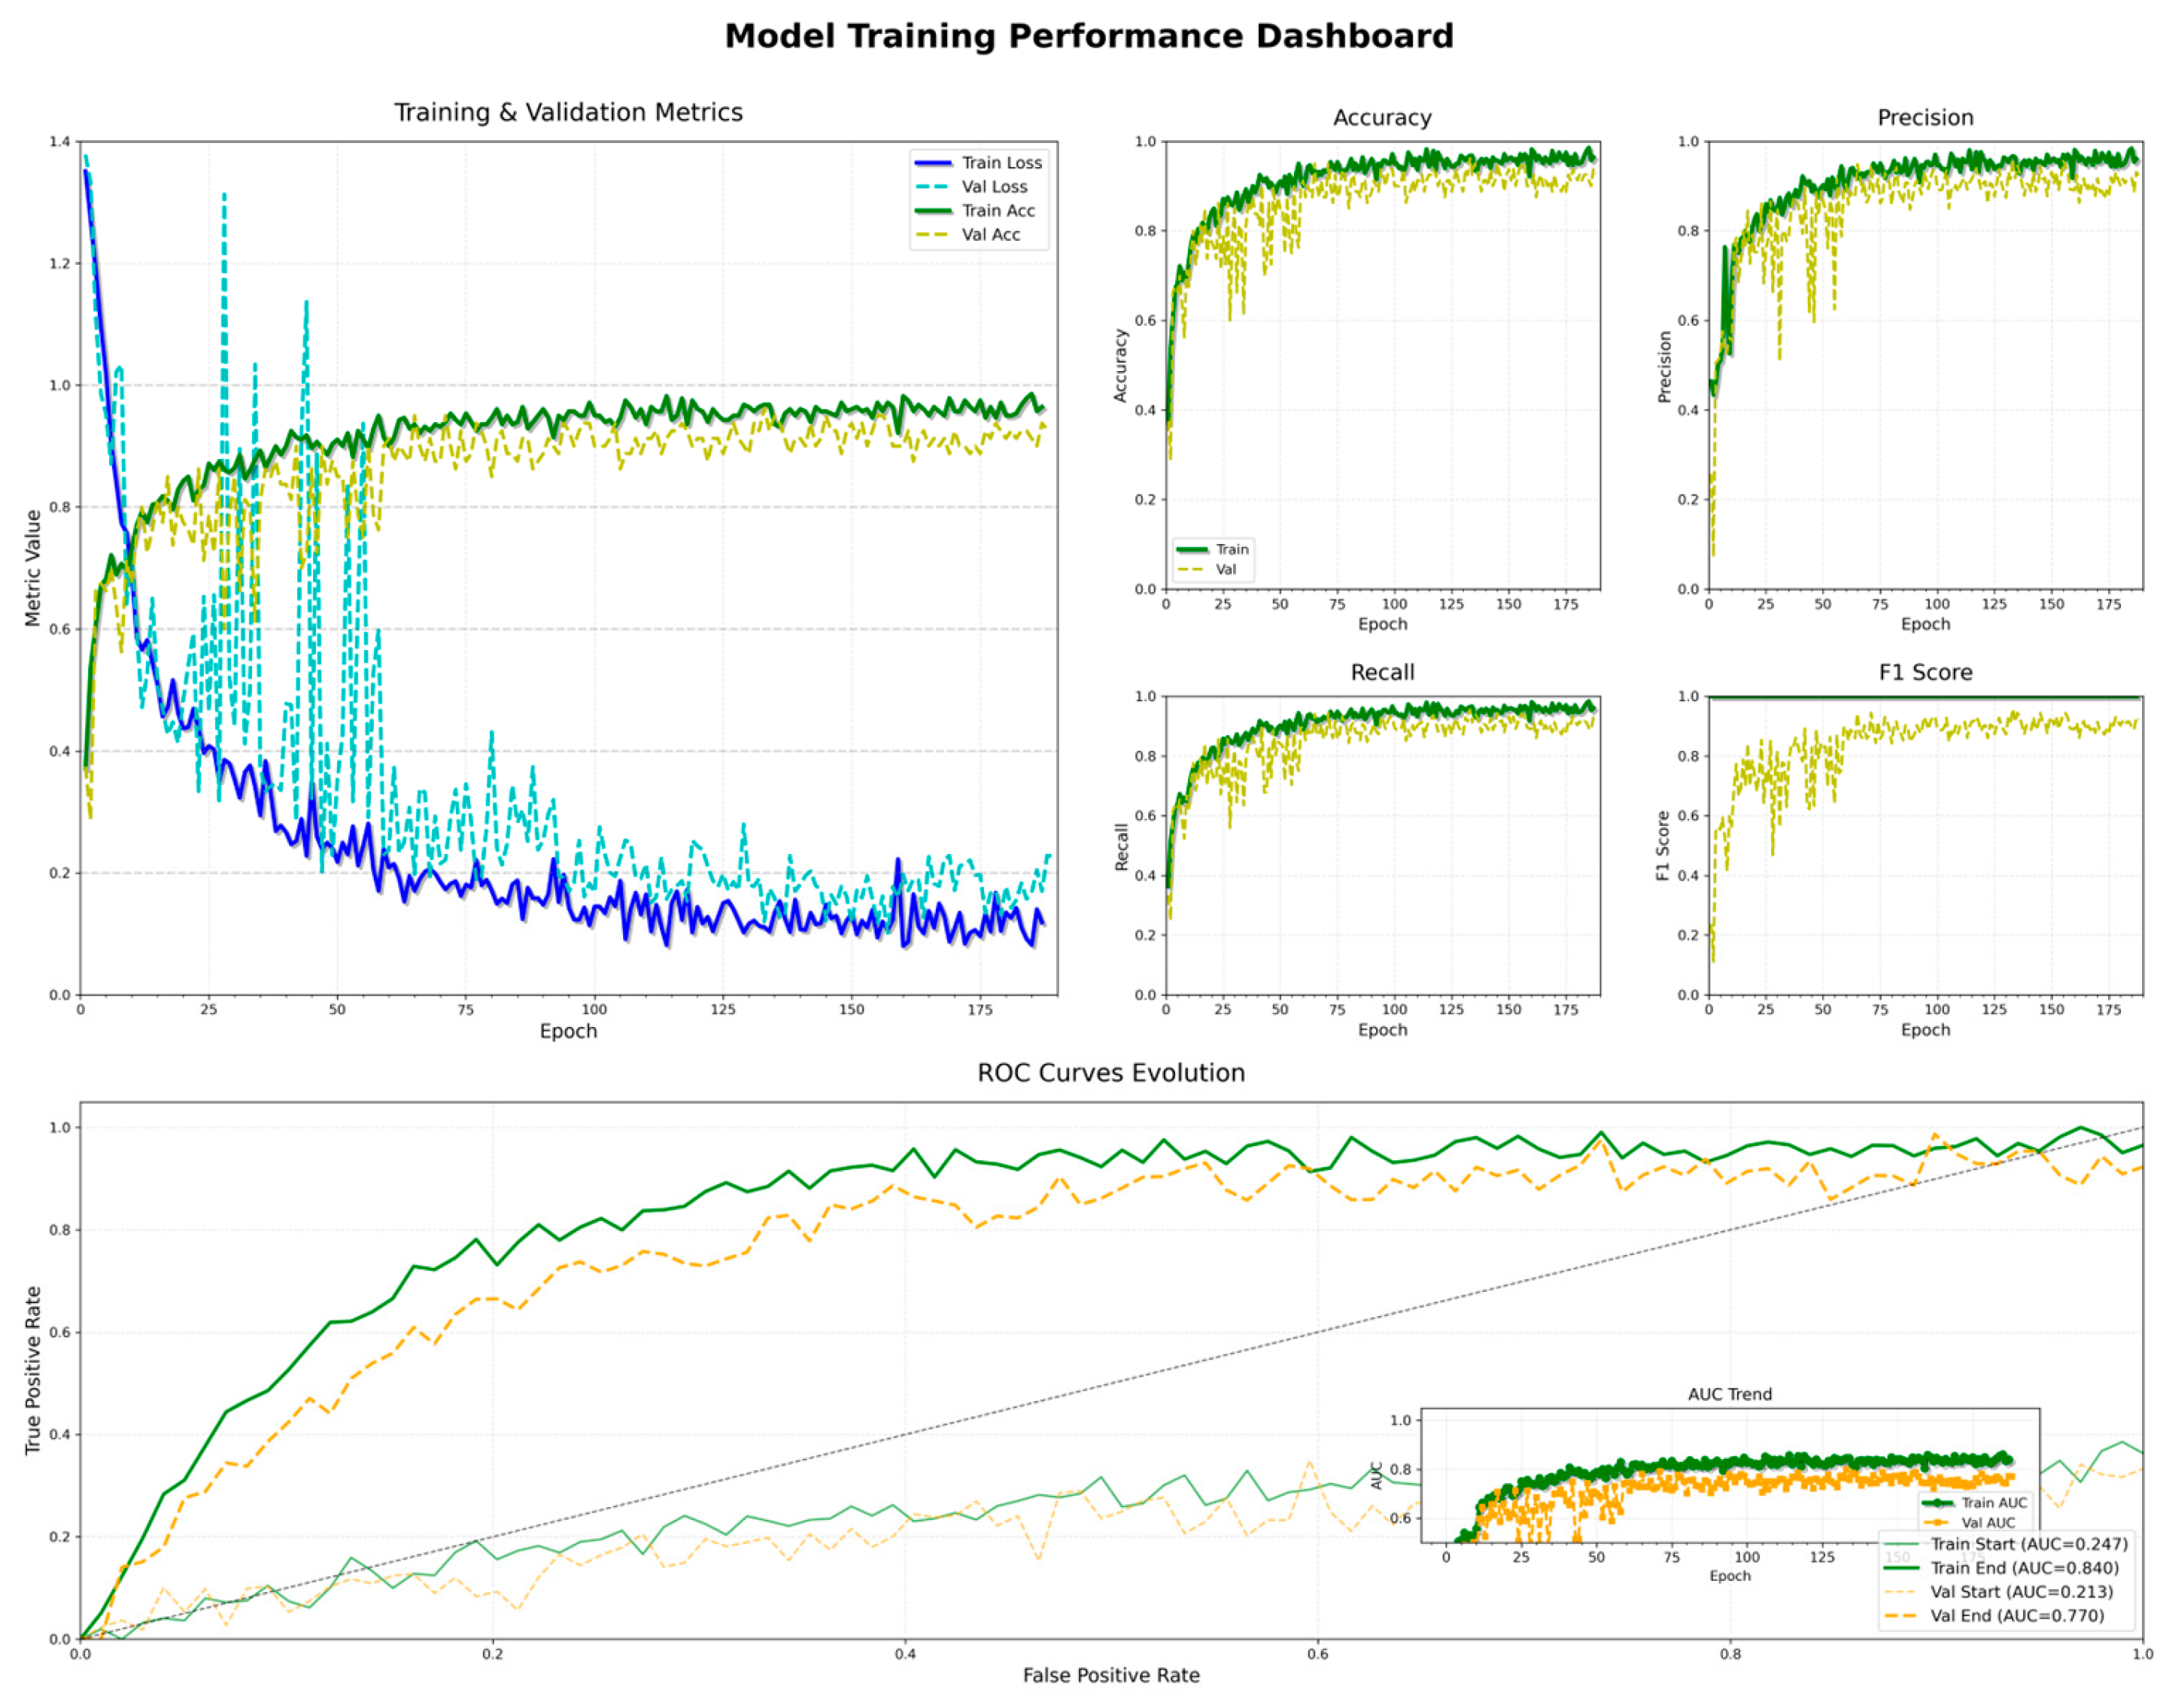
Task: Click Val Start (AUC=0.213) legend entry
Action: tap(2020, 1592)
